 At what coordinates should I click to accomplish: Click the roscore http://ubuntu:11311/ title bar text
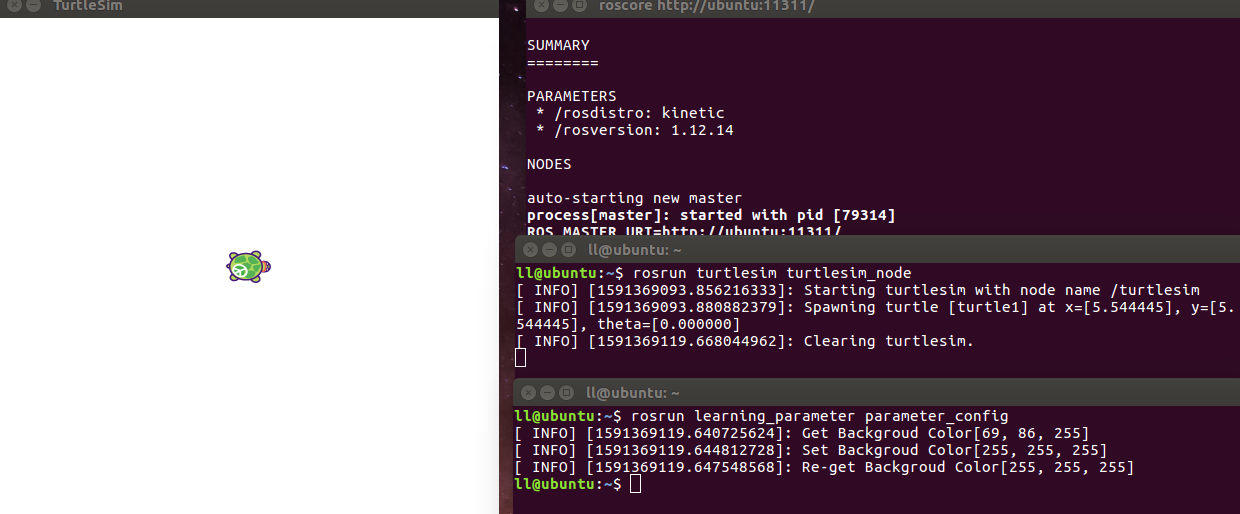point(706,6)
